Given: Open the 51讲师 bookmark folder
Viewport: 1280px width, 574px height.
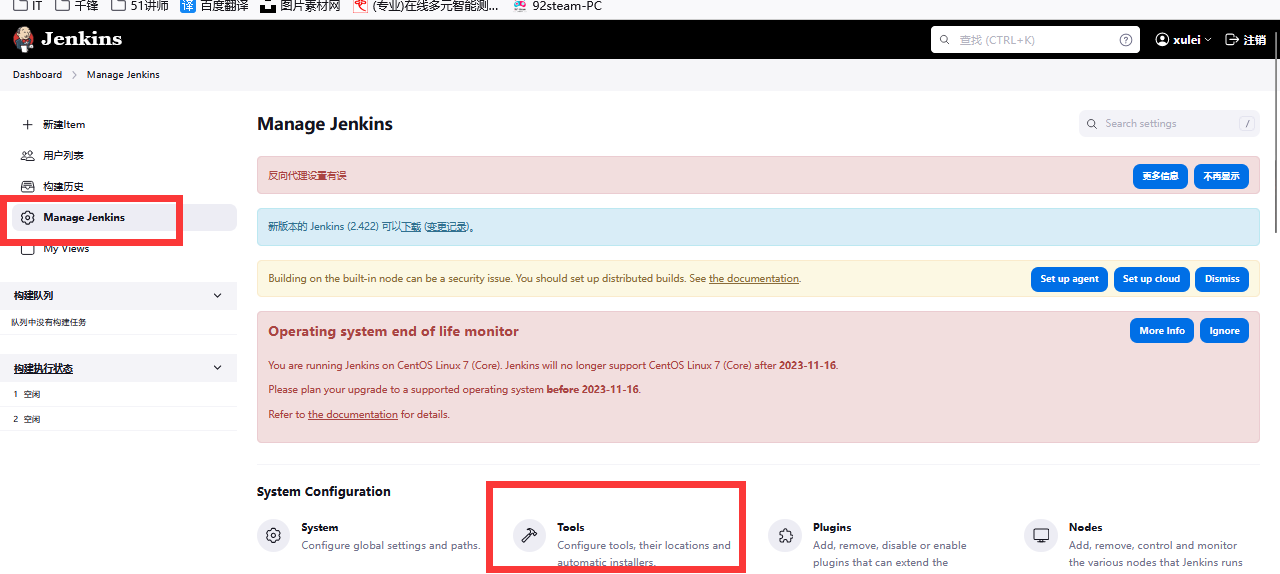Looking at the screenshot, I should coord(140,6).
